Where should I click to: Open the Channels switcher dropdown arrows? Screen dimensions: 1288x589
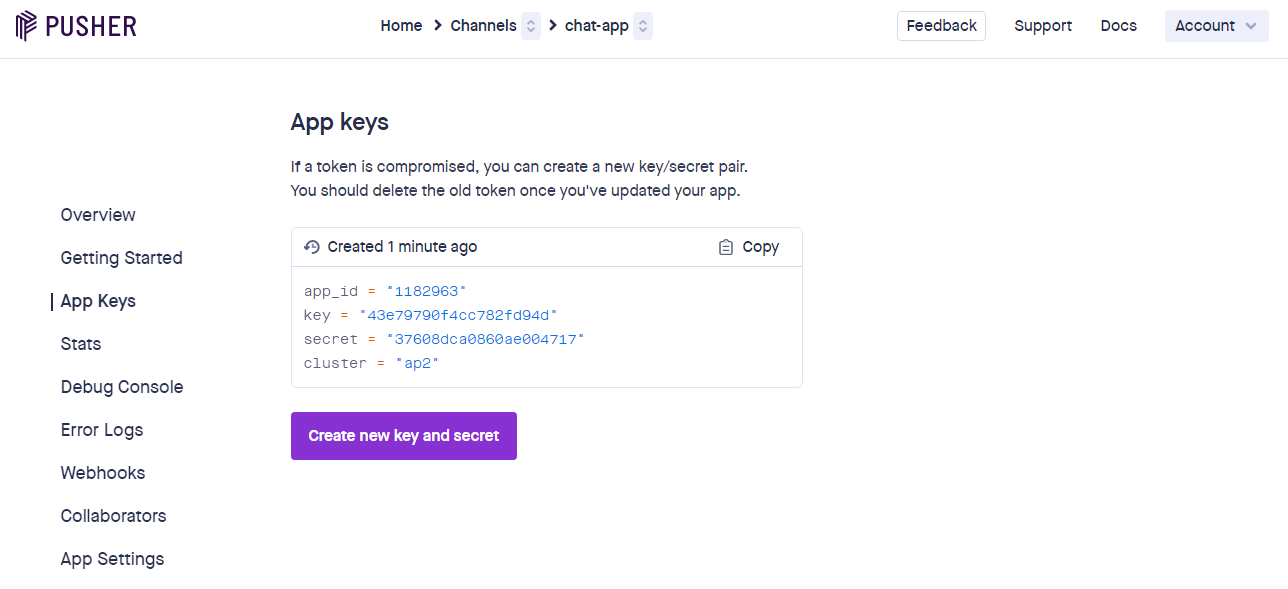(531, 26)
